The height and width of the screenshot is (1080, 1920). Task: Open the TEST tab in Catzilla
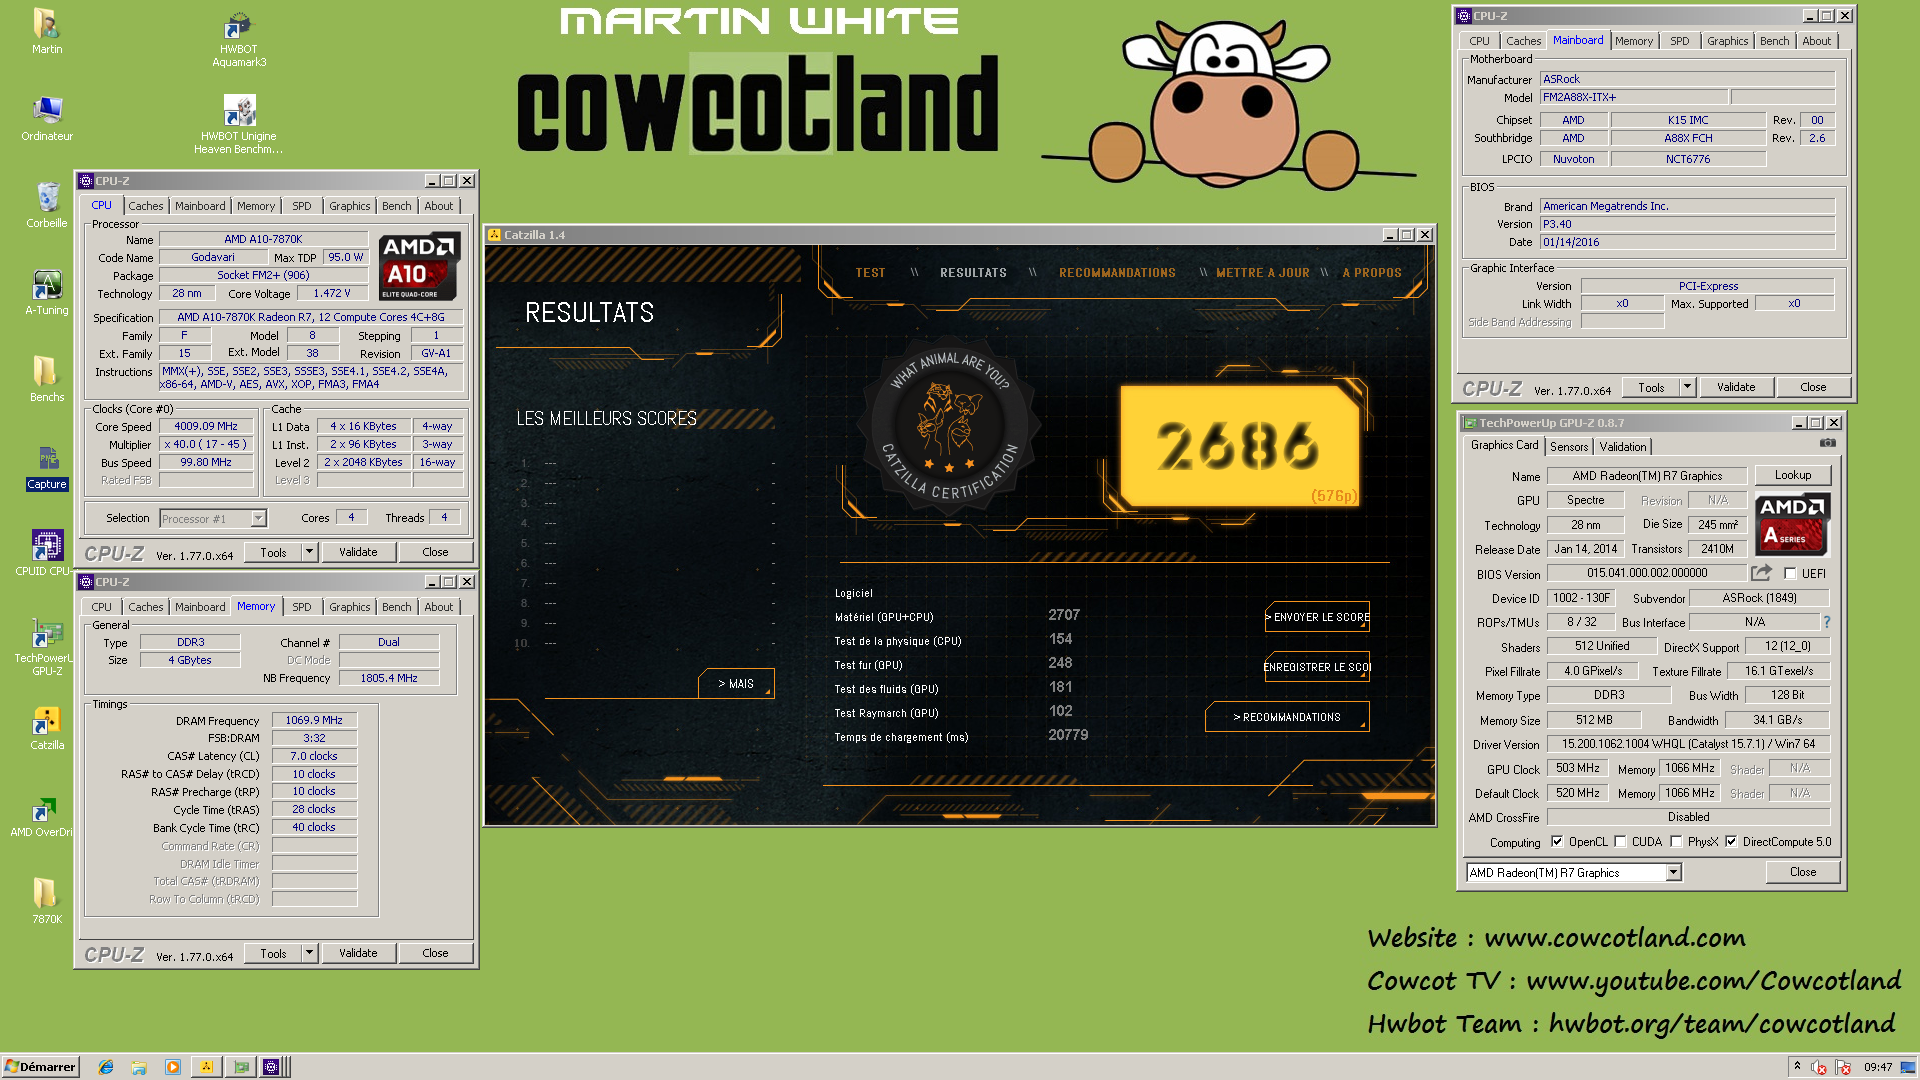tap(870, 273)
